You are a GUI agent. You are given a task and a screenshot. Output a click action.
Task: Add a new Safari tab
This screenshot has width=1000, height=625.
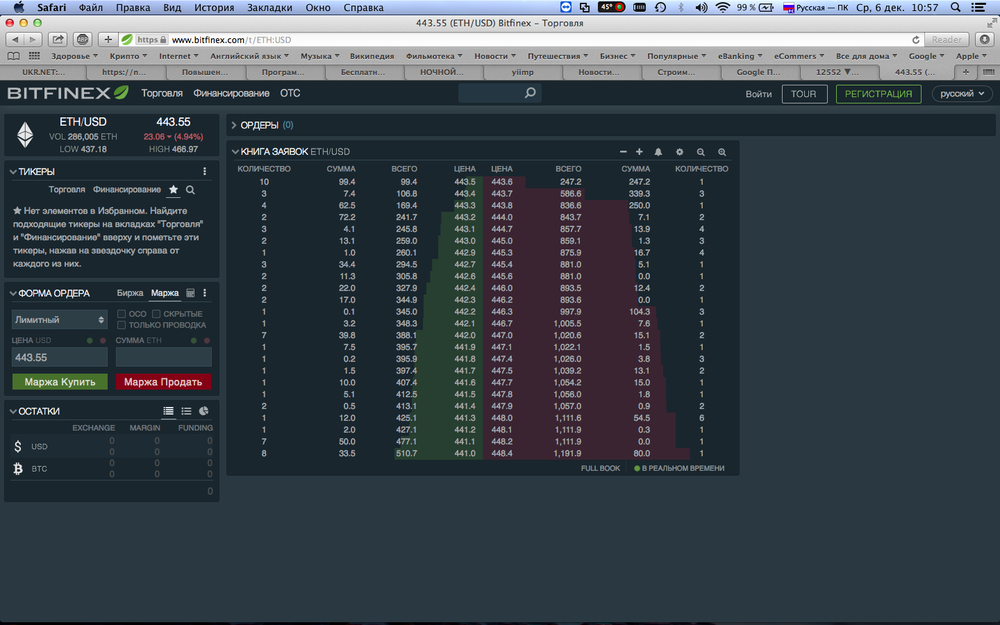click(x=966, y=72)
